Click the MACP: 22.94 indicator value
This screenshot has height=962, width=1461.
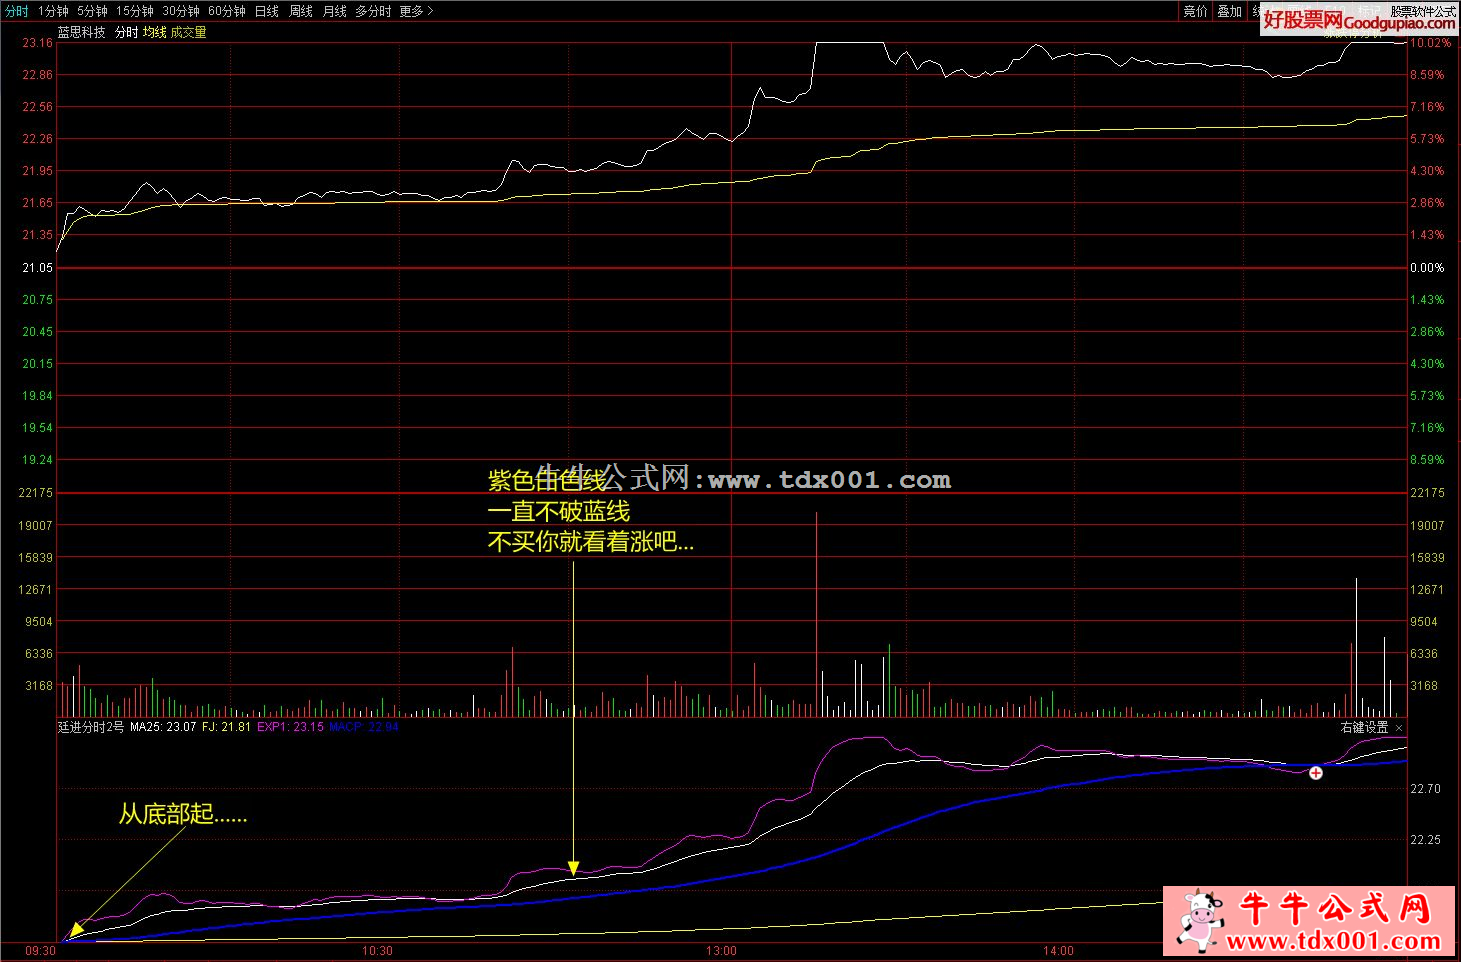pos(364,727)
